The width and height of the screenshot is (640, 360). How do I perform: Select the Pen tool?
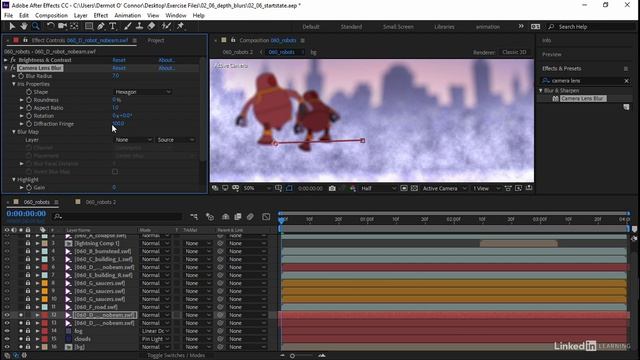tap(101, 26)
